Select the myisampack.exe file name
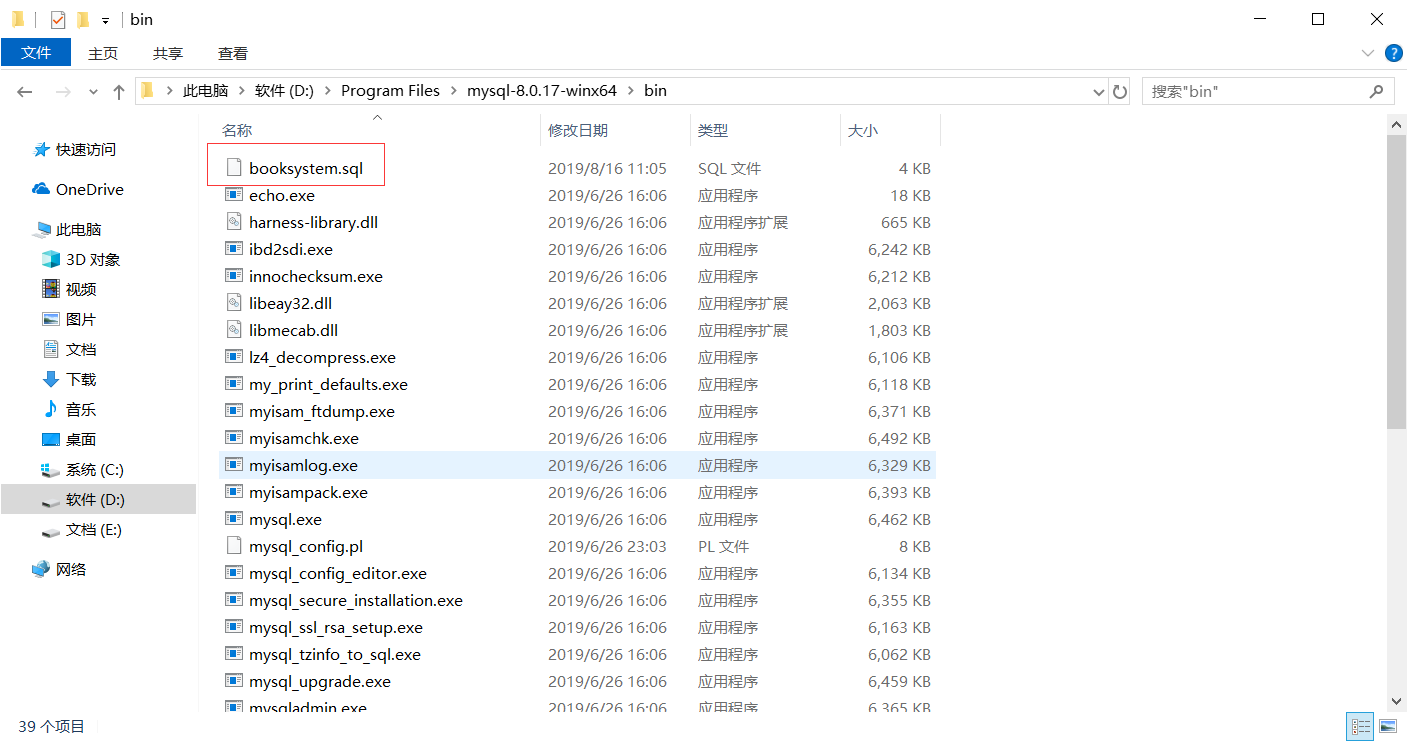Screen dimensions: 1408x742 [x=308, y=492]
